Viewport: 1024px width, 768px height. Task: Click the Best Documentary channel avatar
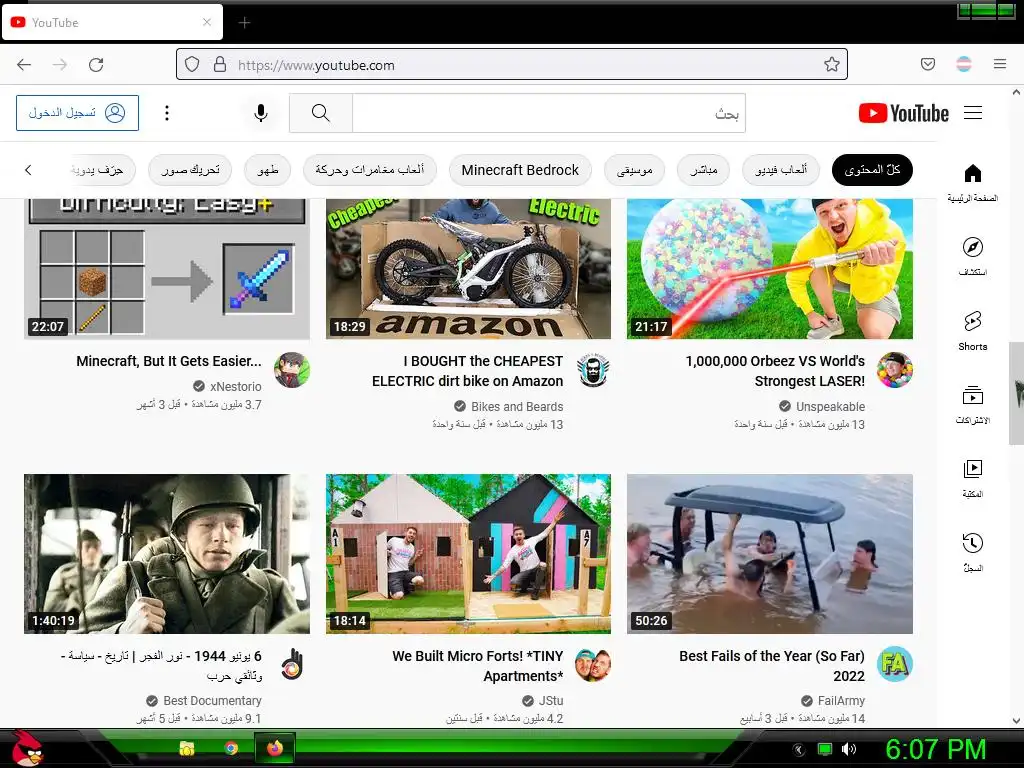(x=291, y=664)
